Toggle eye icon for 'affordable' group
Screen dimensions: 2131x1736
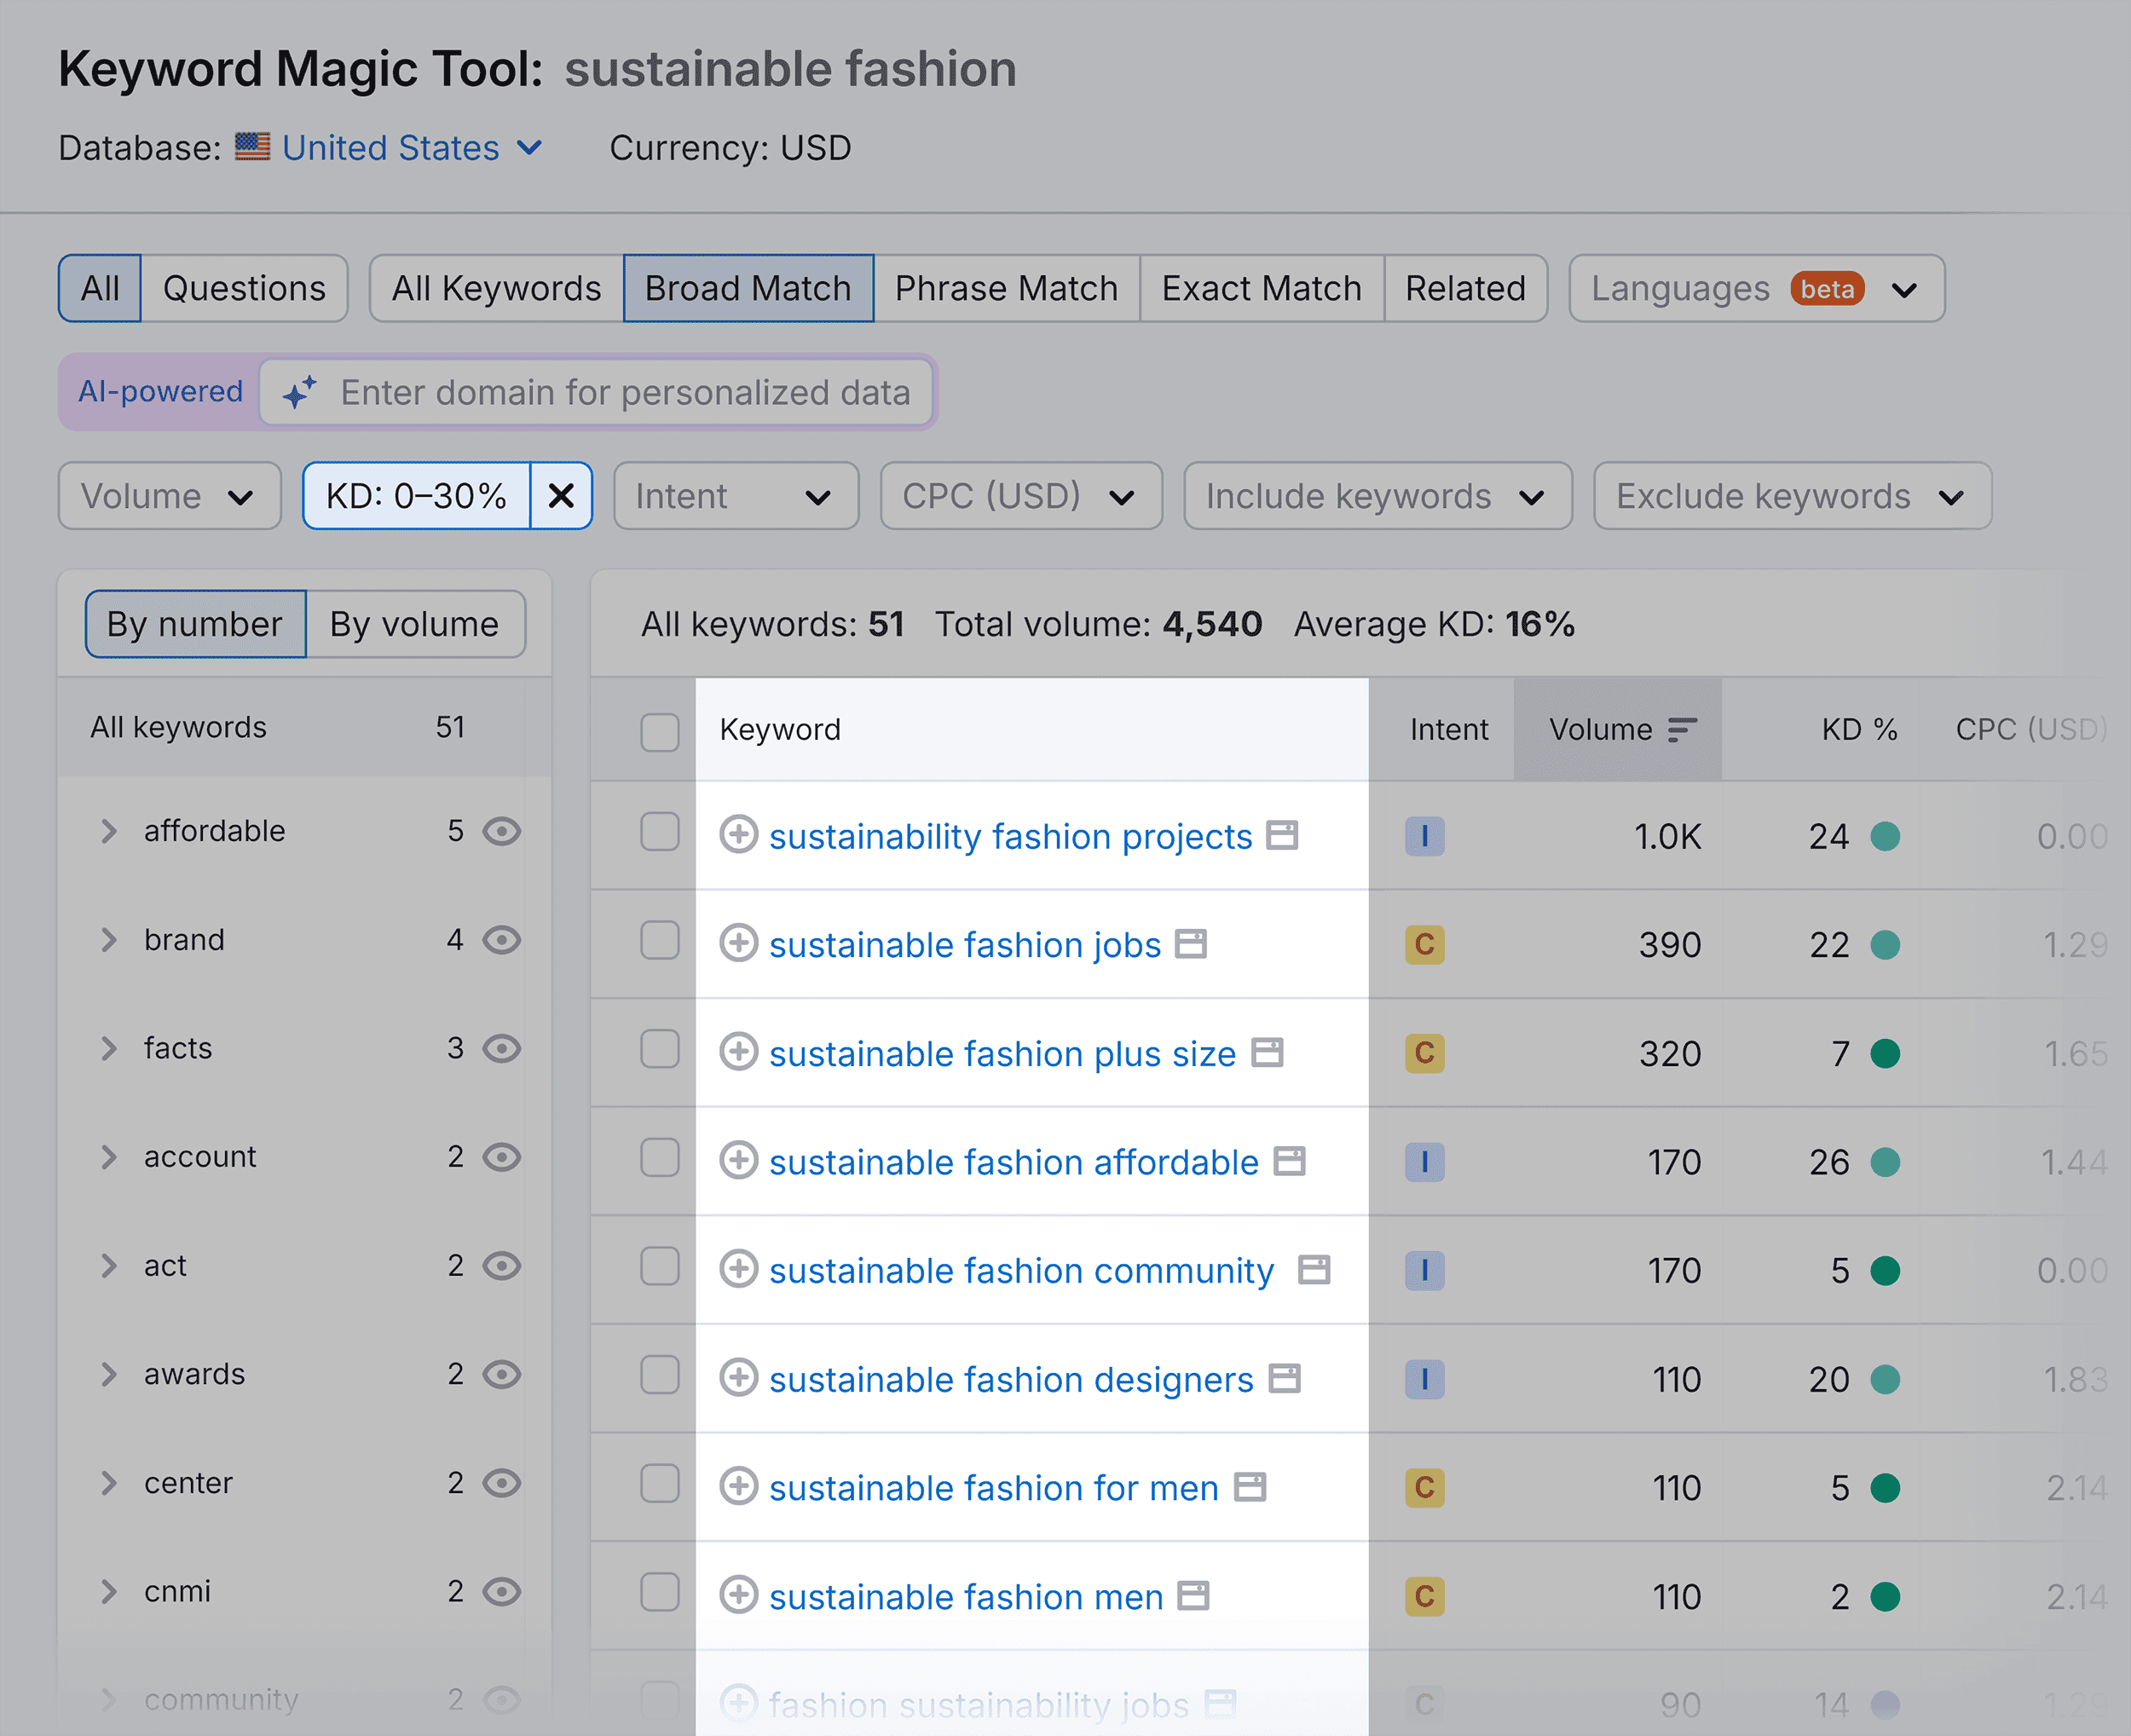coord(502,831)
